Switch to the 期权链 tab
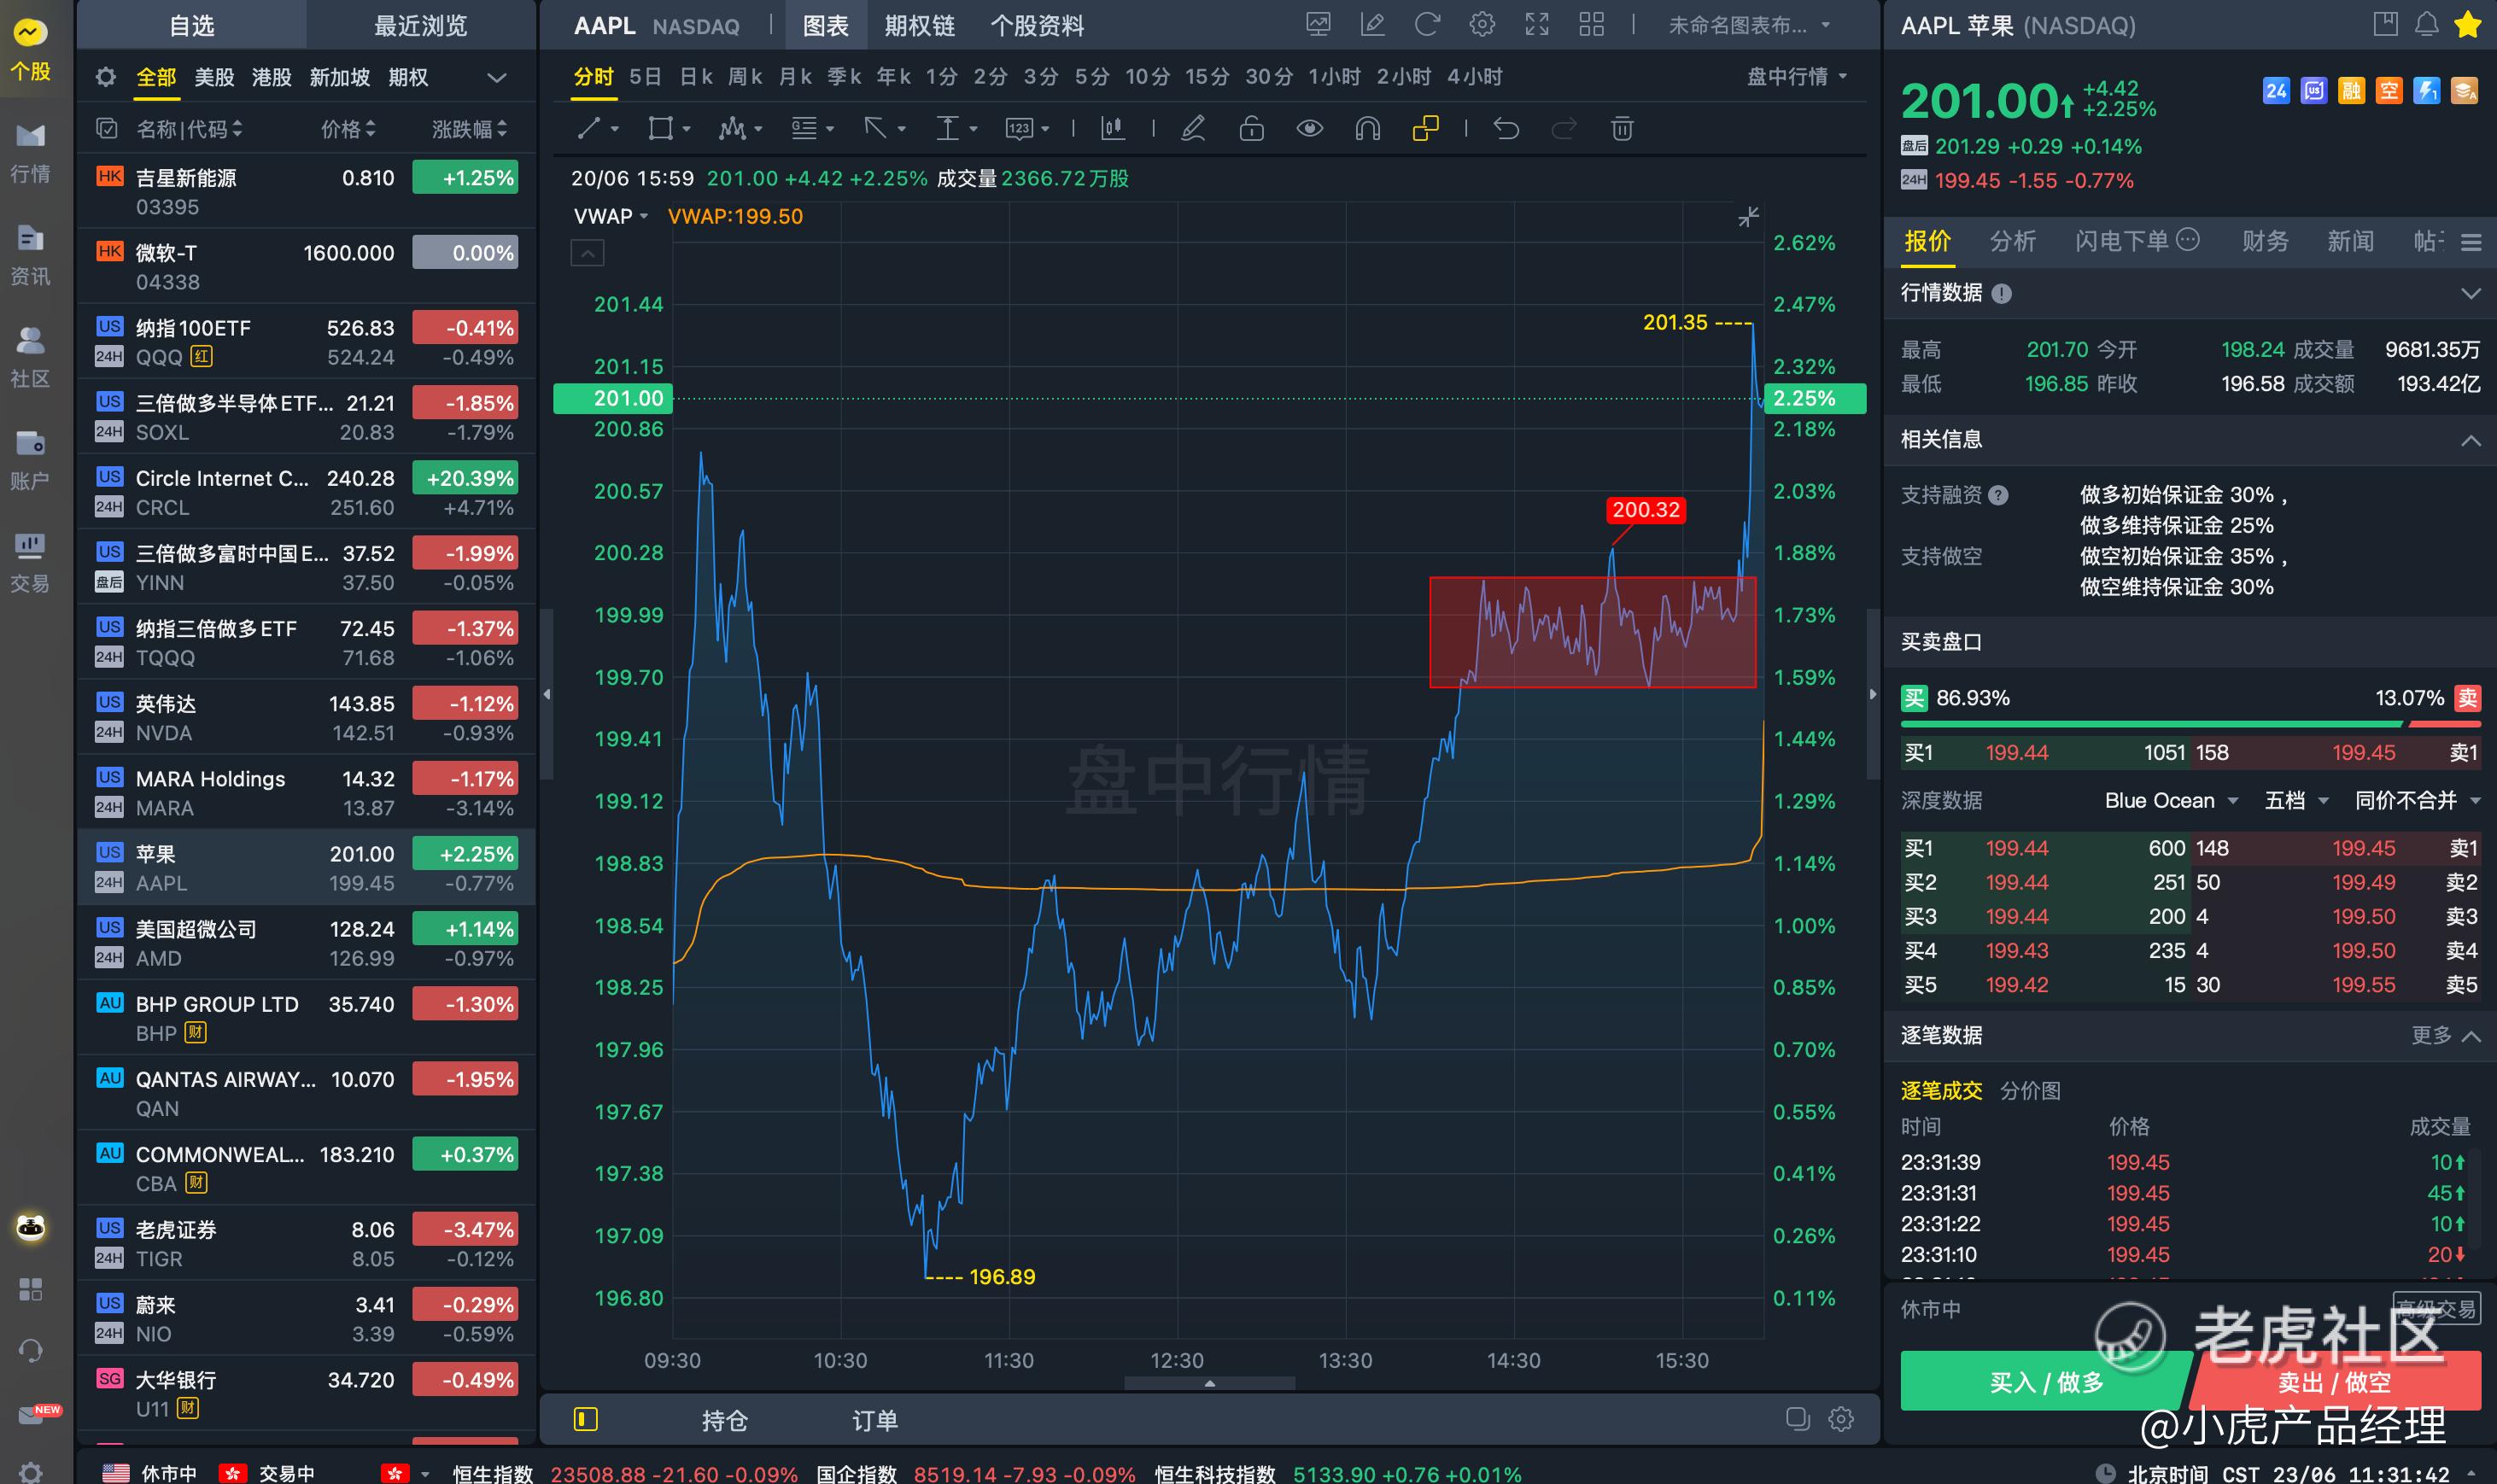Viewport: 2497px width, 1484px height. [919, 25]
